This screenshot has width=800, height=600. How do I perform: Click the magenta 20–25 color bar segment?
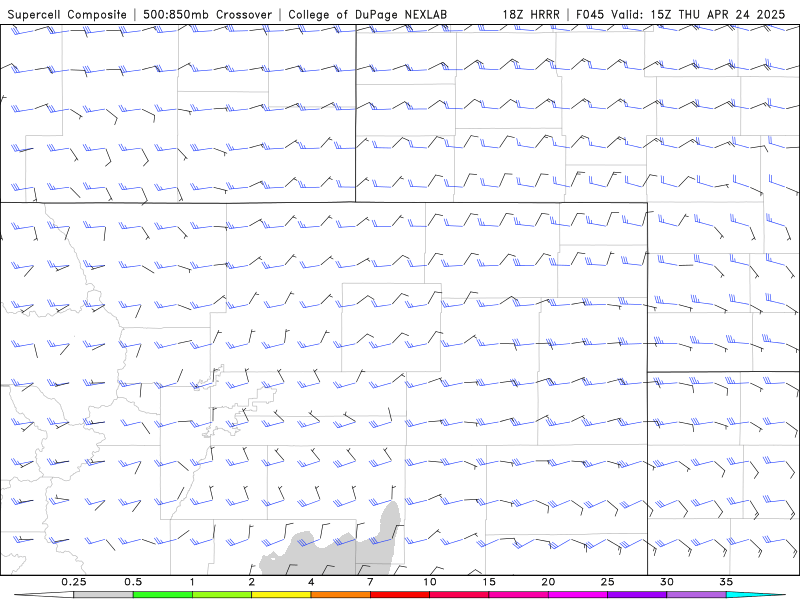click(578, 595)
